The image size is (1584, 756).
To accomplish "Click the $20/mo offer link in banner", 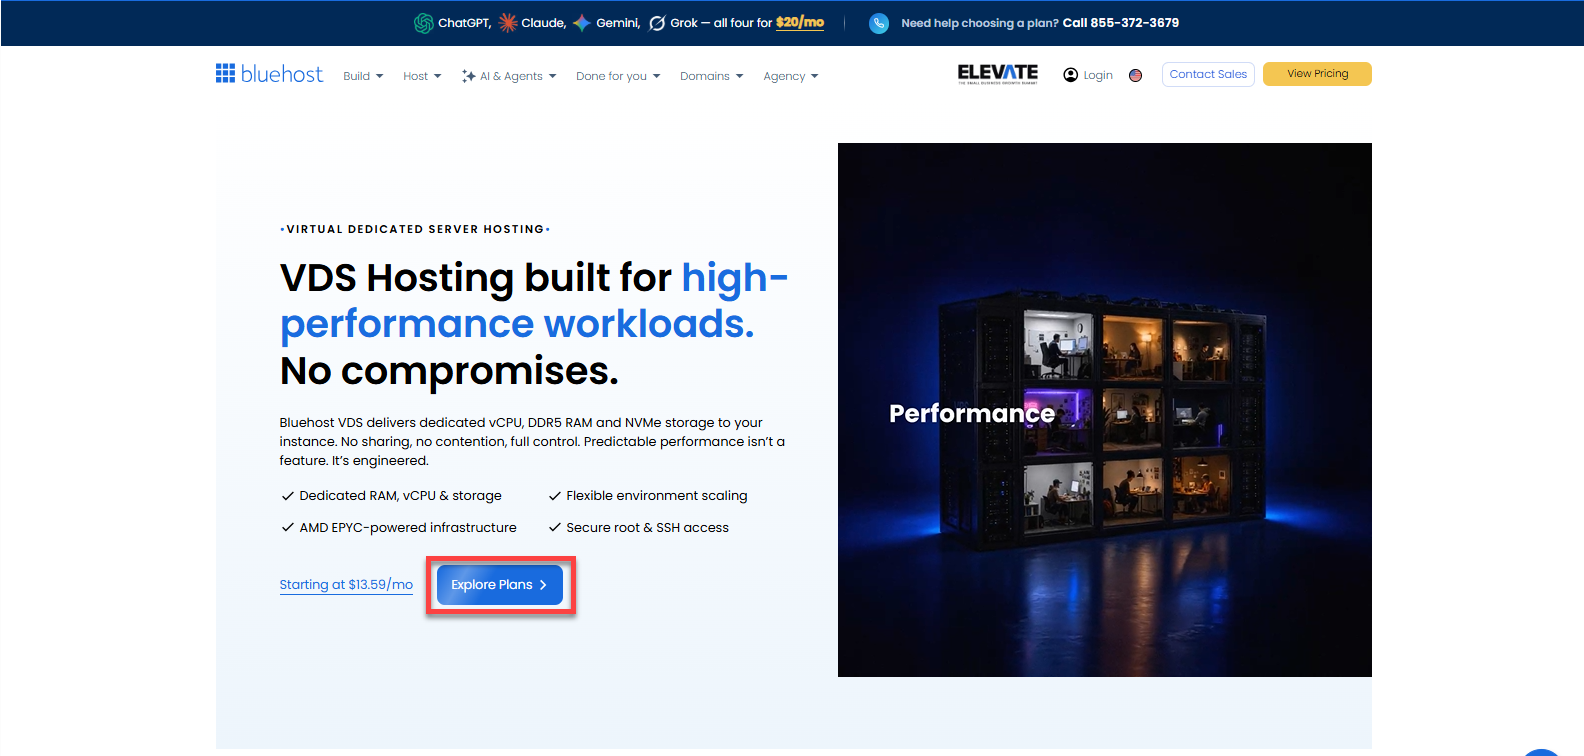I will [x=800, y=22].
